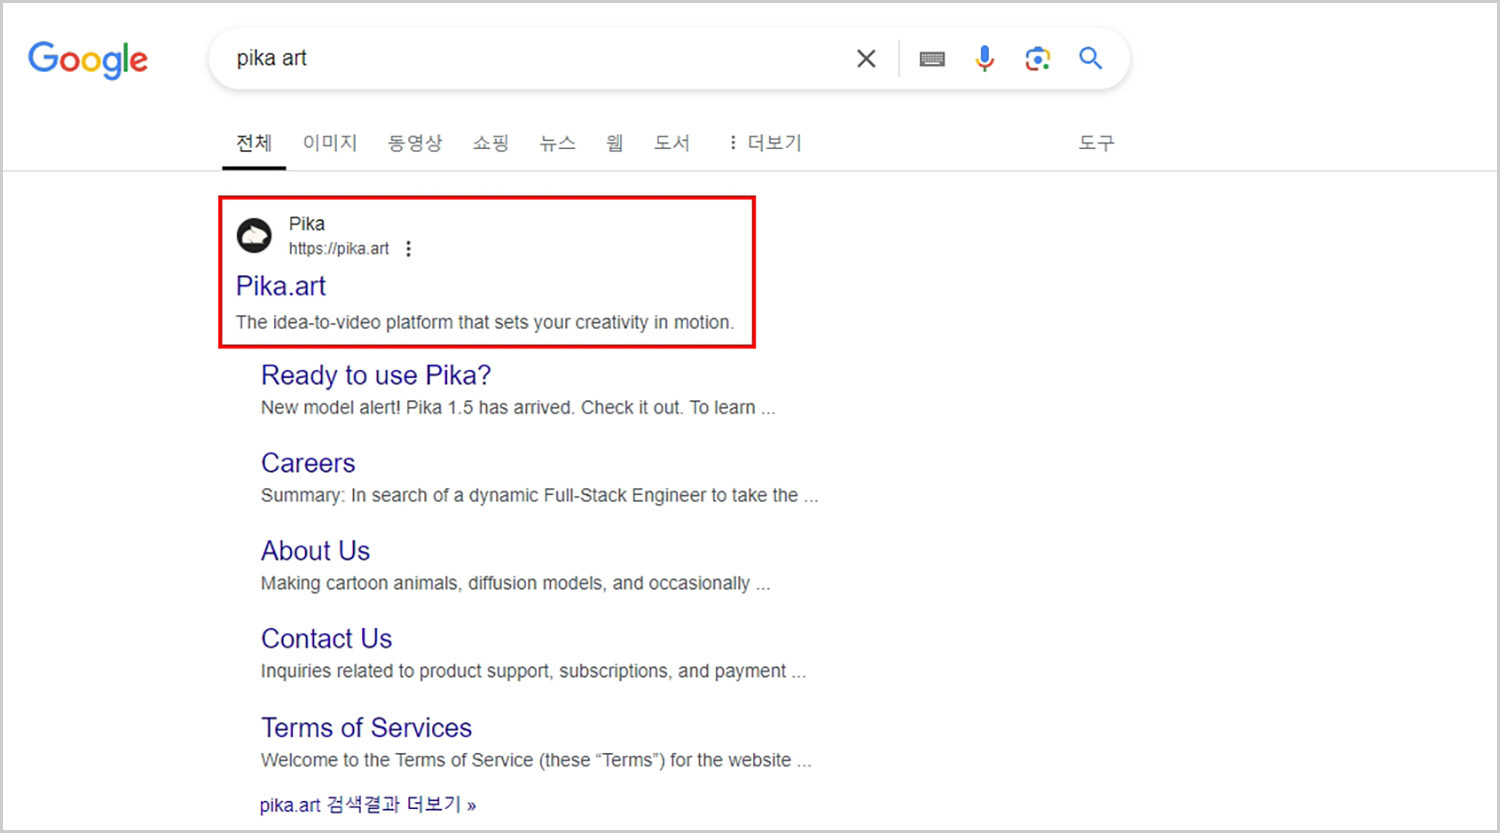Start voice search with microphone icon
The image size is (1500, 833).
(x=985, y=59)
